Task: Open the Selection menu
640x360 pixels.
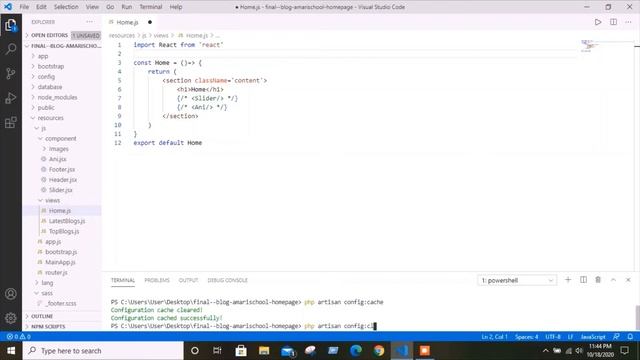Action: click(66, 7)
